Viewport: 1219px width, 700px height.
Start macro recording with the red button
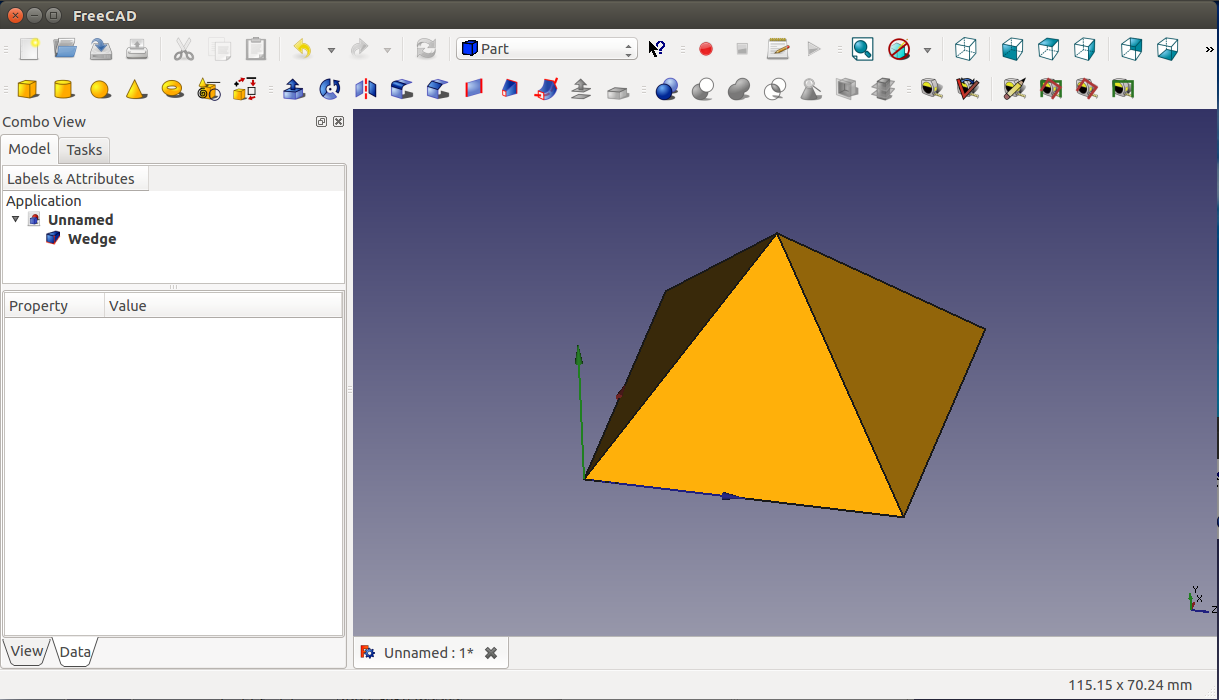click(706, 49)
